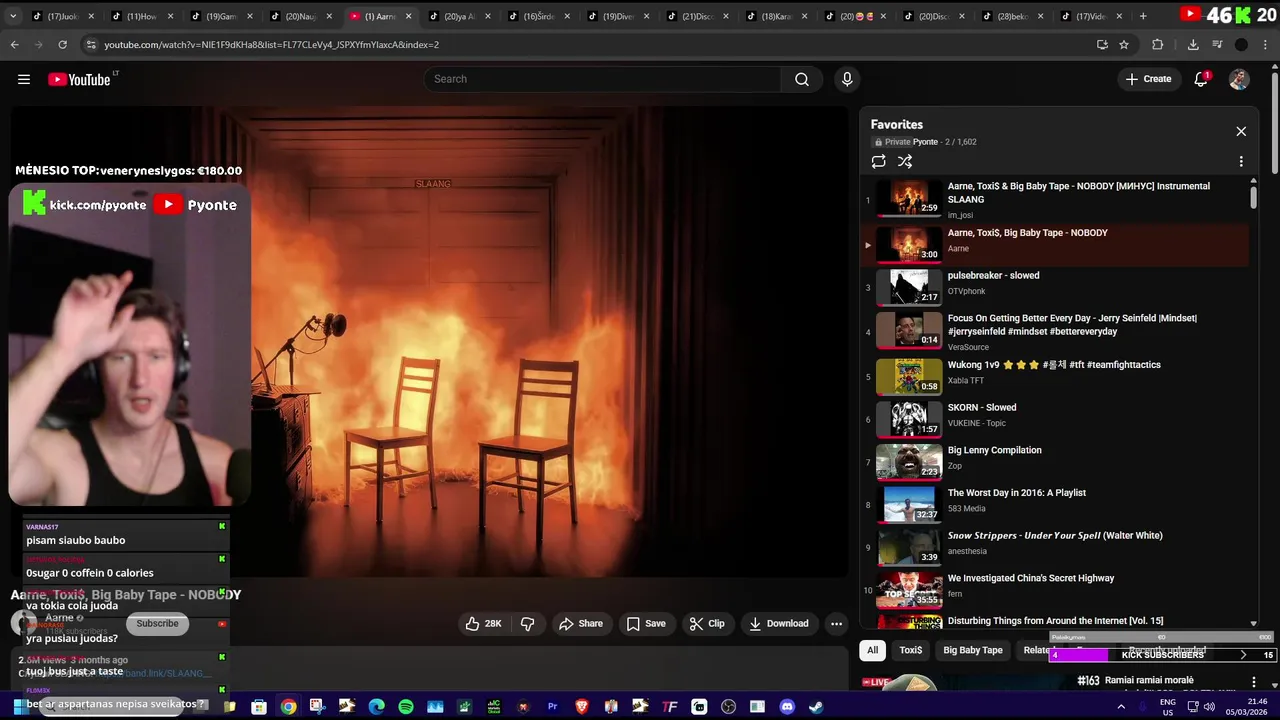The image size is (1280, 720).
Task: Save the video to a playlist
Action: (x=646, y=623)
